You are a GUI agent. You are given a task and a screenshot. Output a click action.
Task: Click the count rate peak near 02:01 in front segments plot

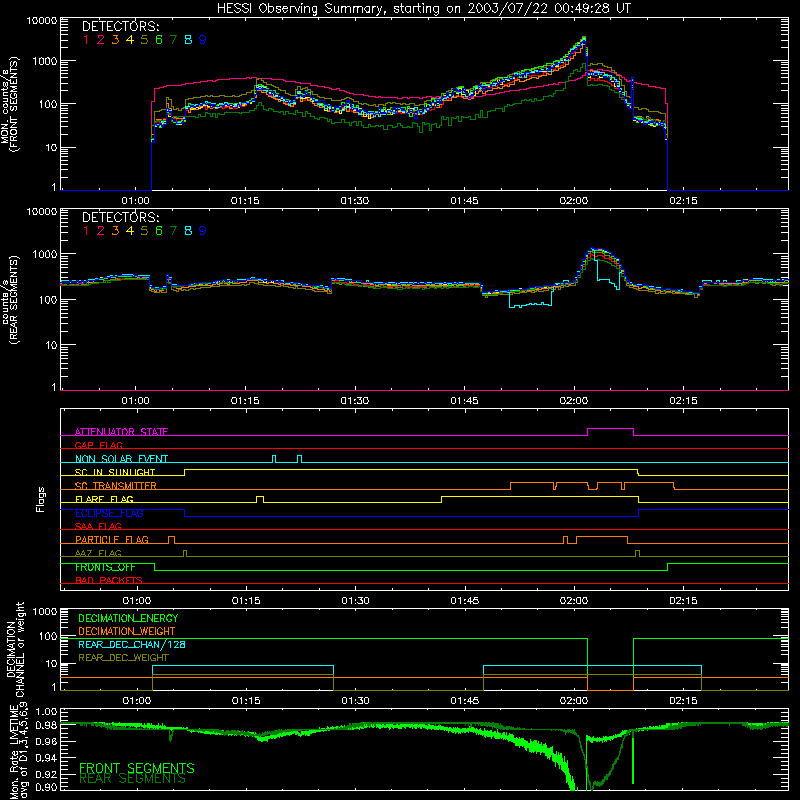pyautogui.click(x=584, y=38)
